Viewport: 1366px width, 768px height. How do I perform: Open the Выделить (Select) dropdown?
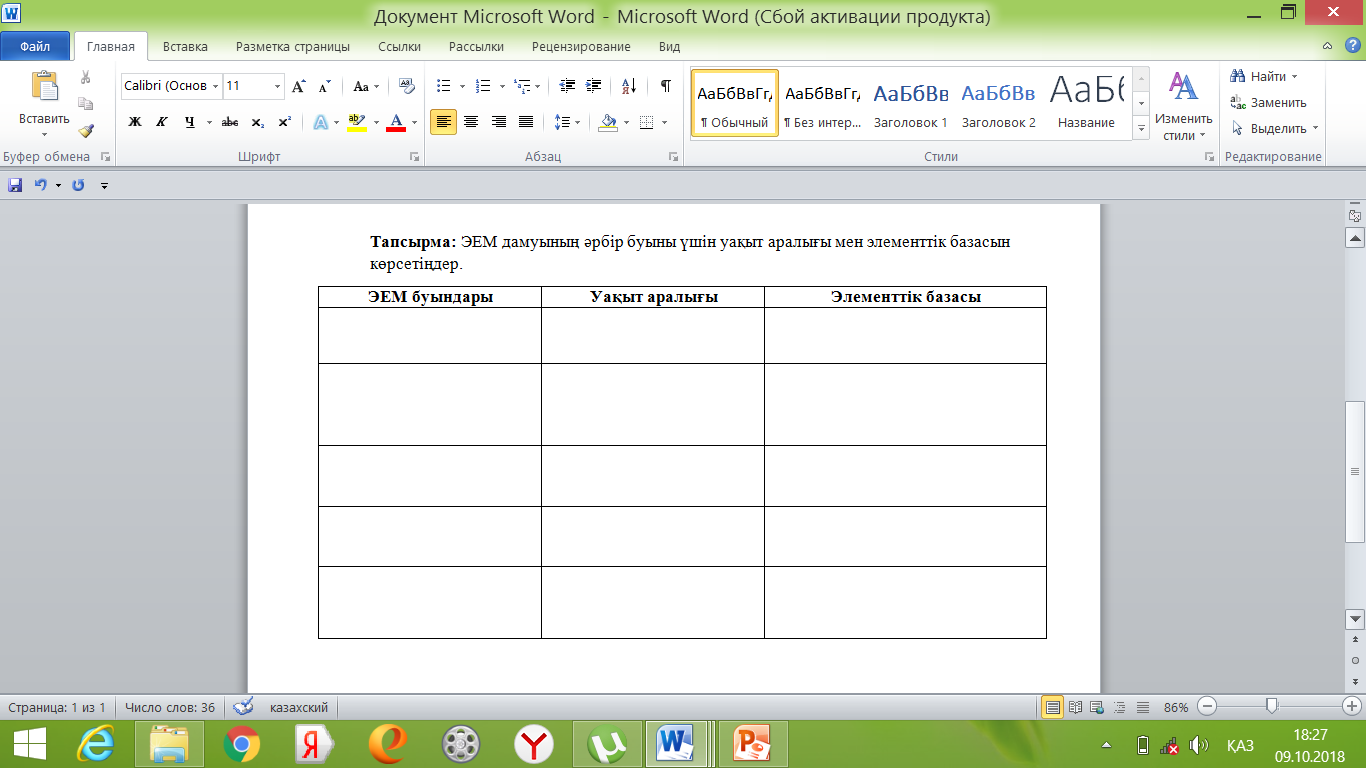(1275, 128)
